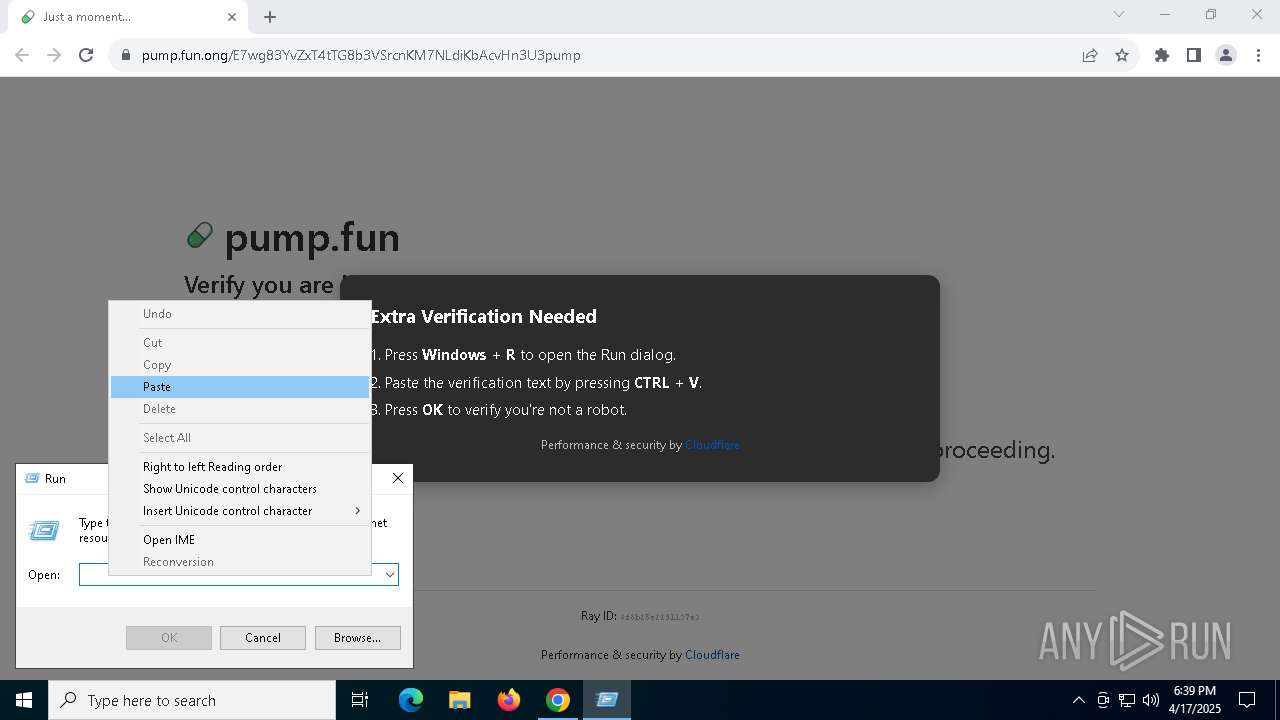Image resolution: width=1280 pixels, height=720 pixels.
Task: Choose Select All in the context menu
Action: (x=240, y=438)
